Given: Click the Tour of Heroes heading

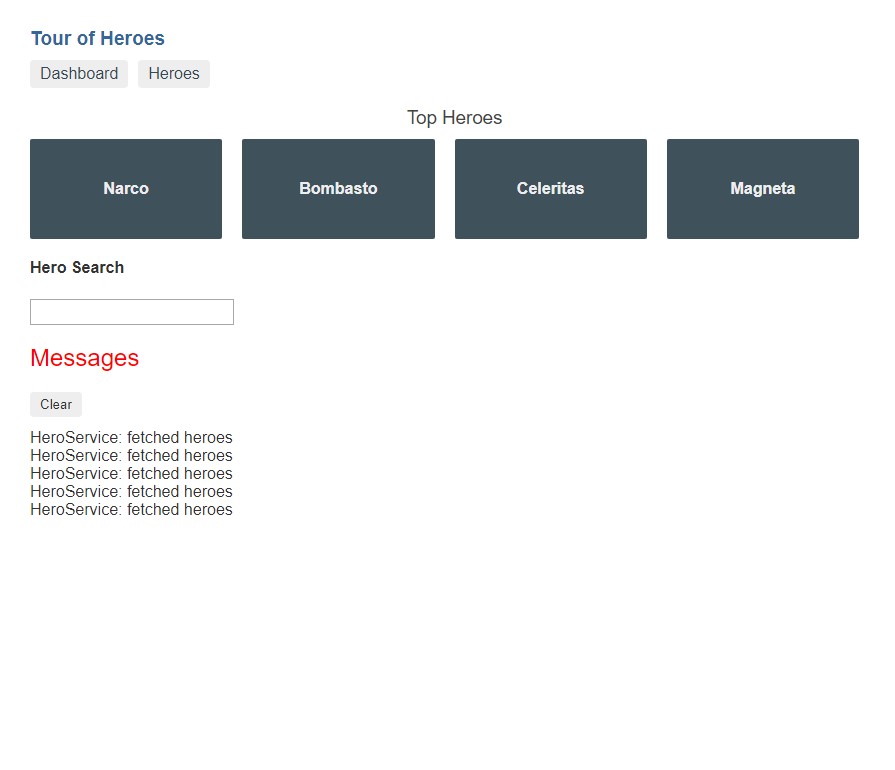Looking at the screenshot, I should point(97,38).
